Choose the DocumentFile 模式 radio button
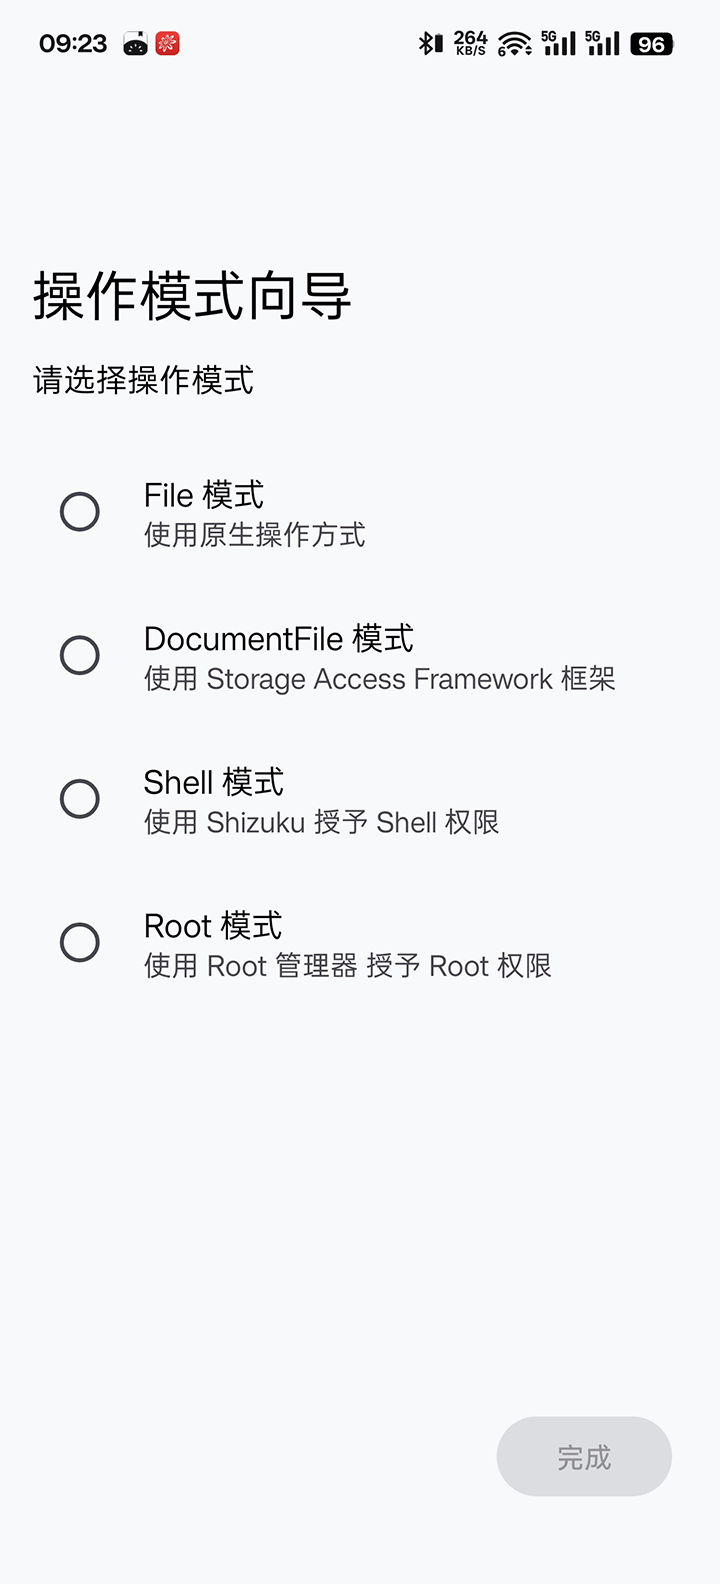The width and height of the screenshot is (720, 1584). [x=80, y=656]
